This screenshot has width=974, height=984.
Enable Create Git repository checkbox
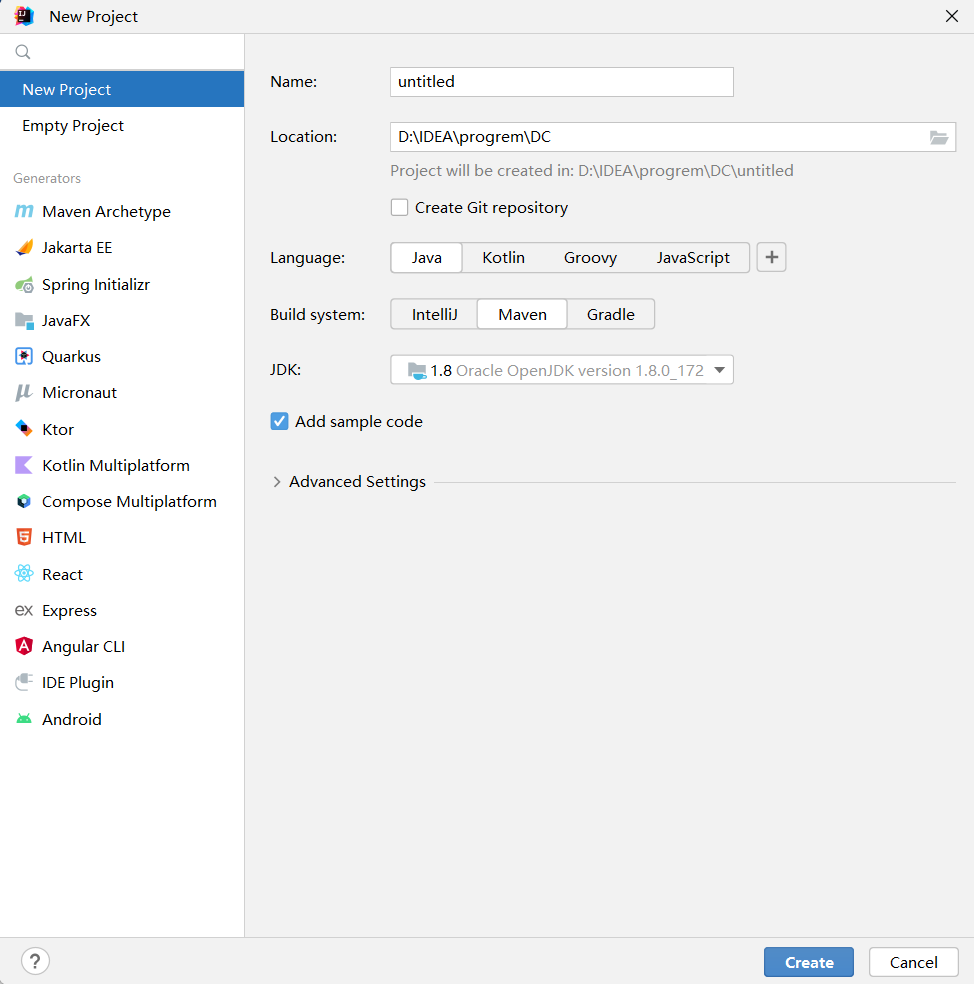(x=399, y=208)
